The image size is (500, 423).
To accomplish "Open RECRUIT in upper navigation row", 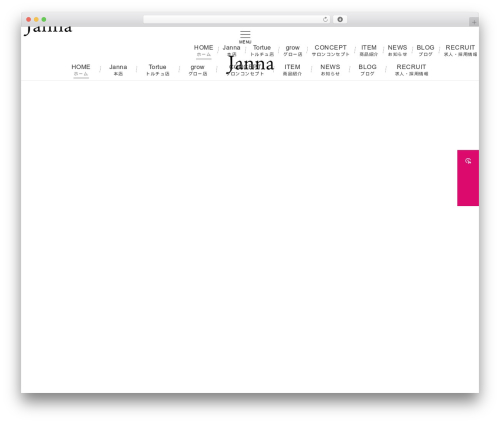I will click(460, 51).
